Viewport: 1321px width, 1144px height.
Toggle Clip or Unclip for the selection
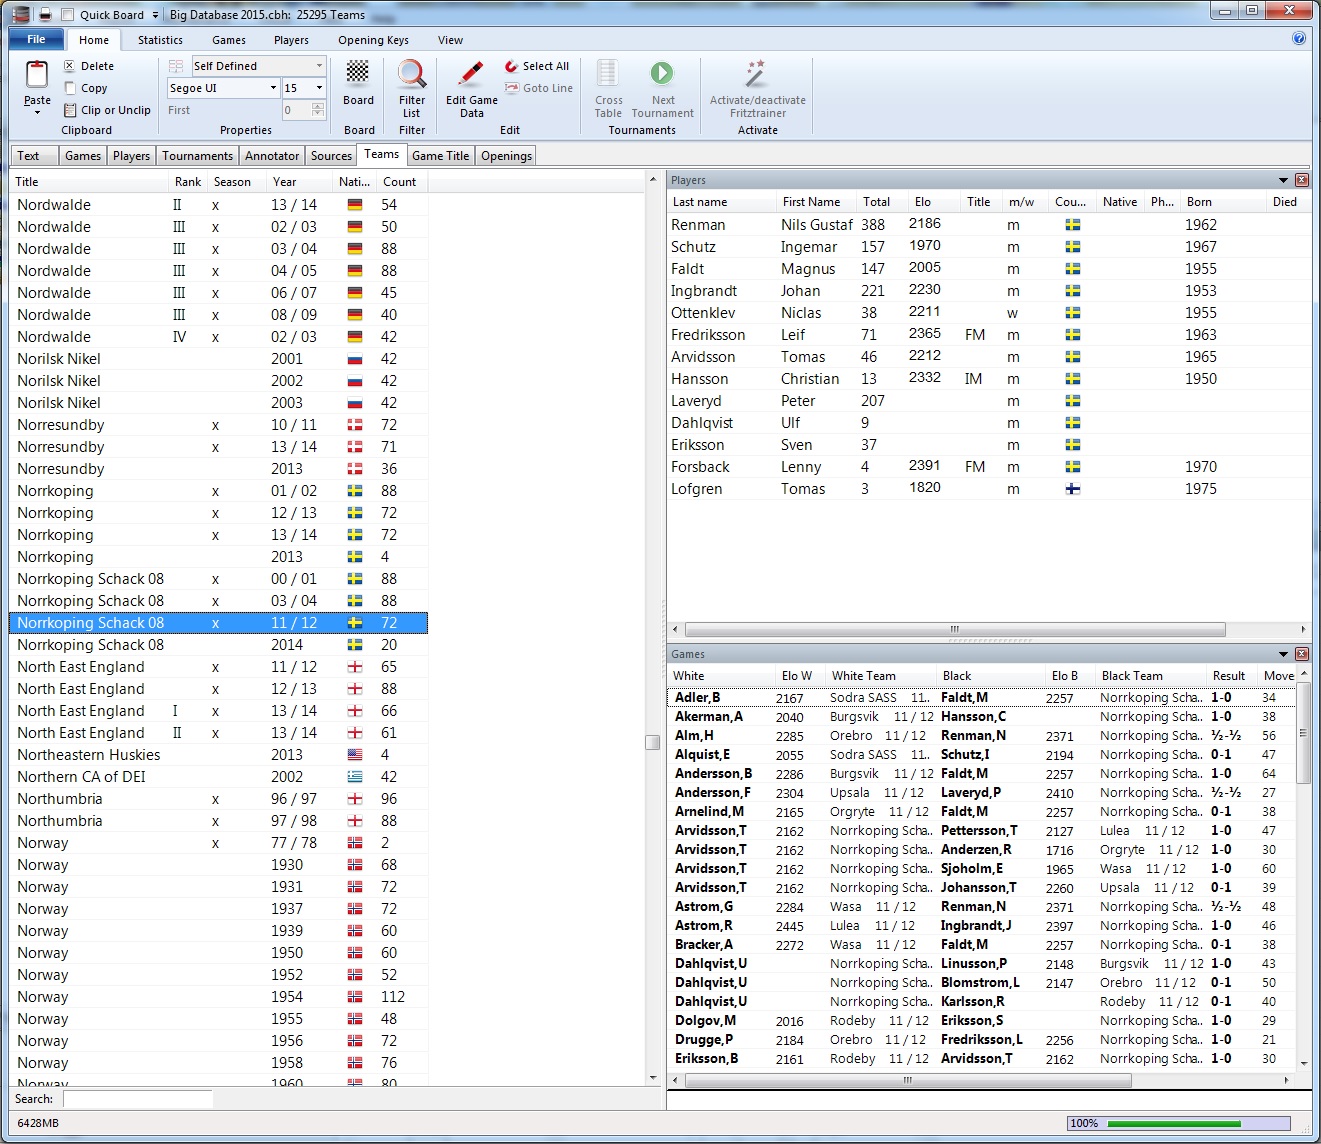click(107, 110)
